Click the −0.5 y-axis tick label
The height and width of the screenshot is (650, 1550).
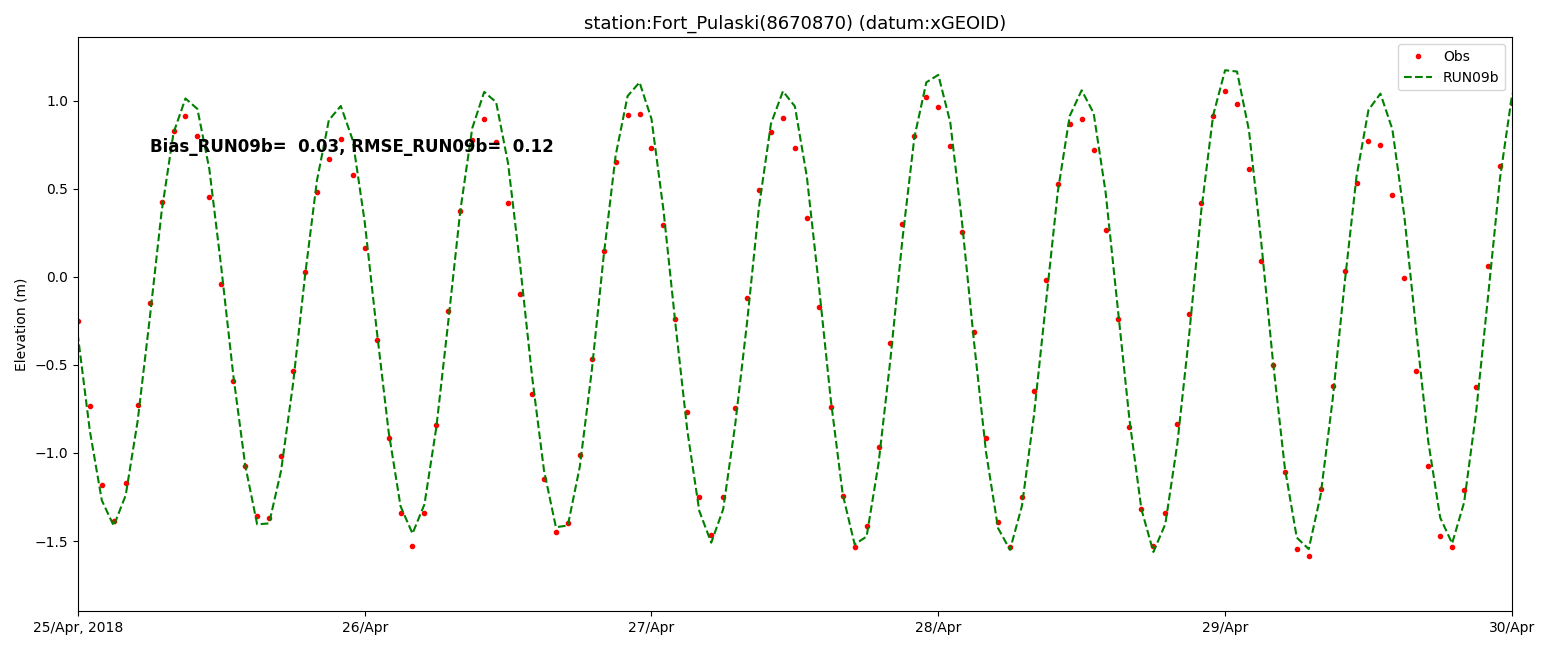tap(52, 365)
